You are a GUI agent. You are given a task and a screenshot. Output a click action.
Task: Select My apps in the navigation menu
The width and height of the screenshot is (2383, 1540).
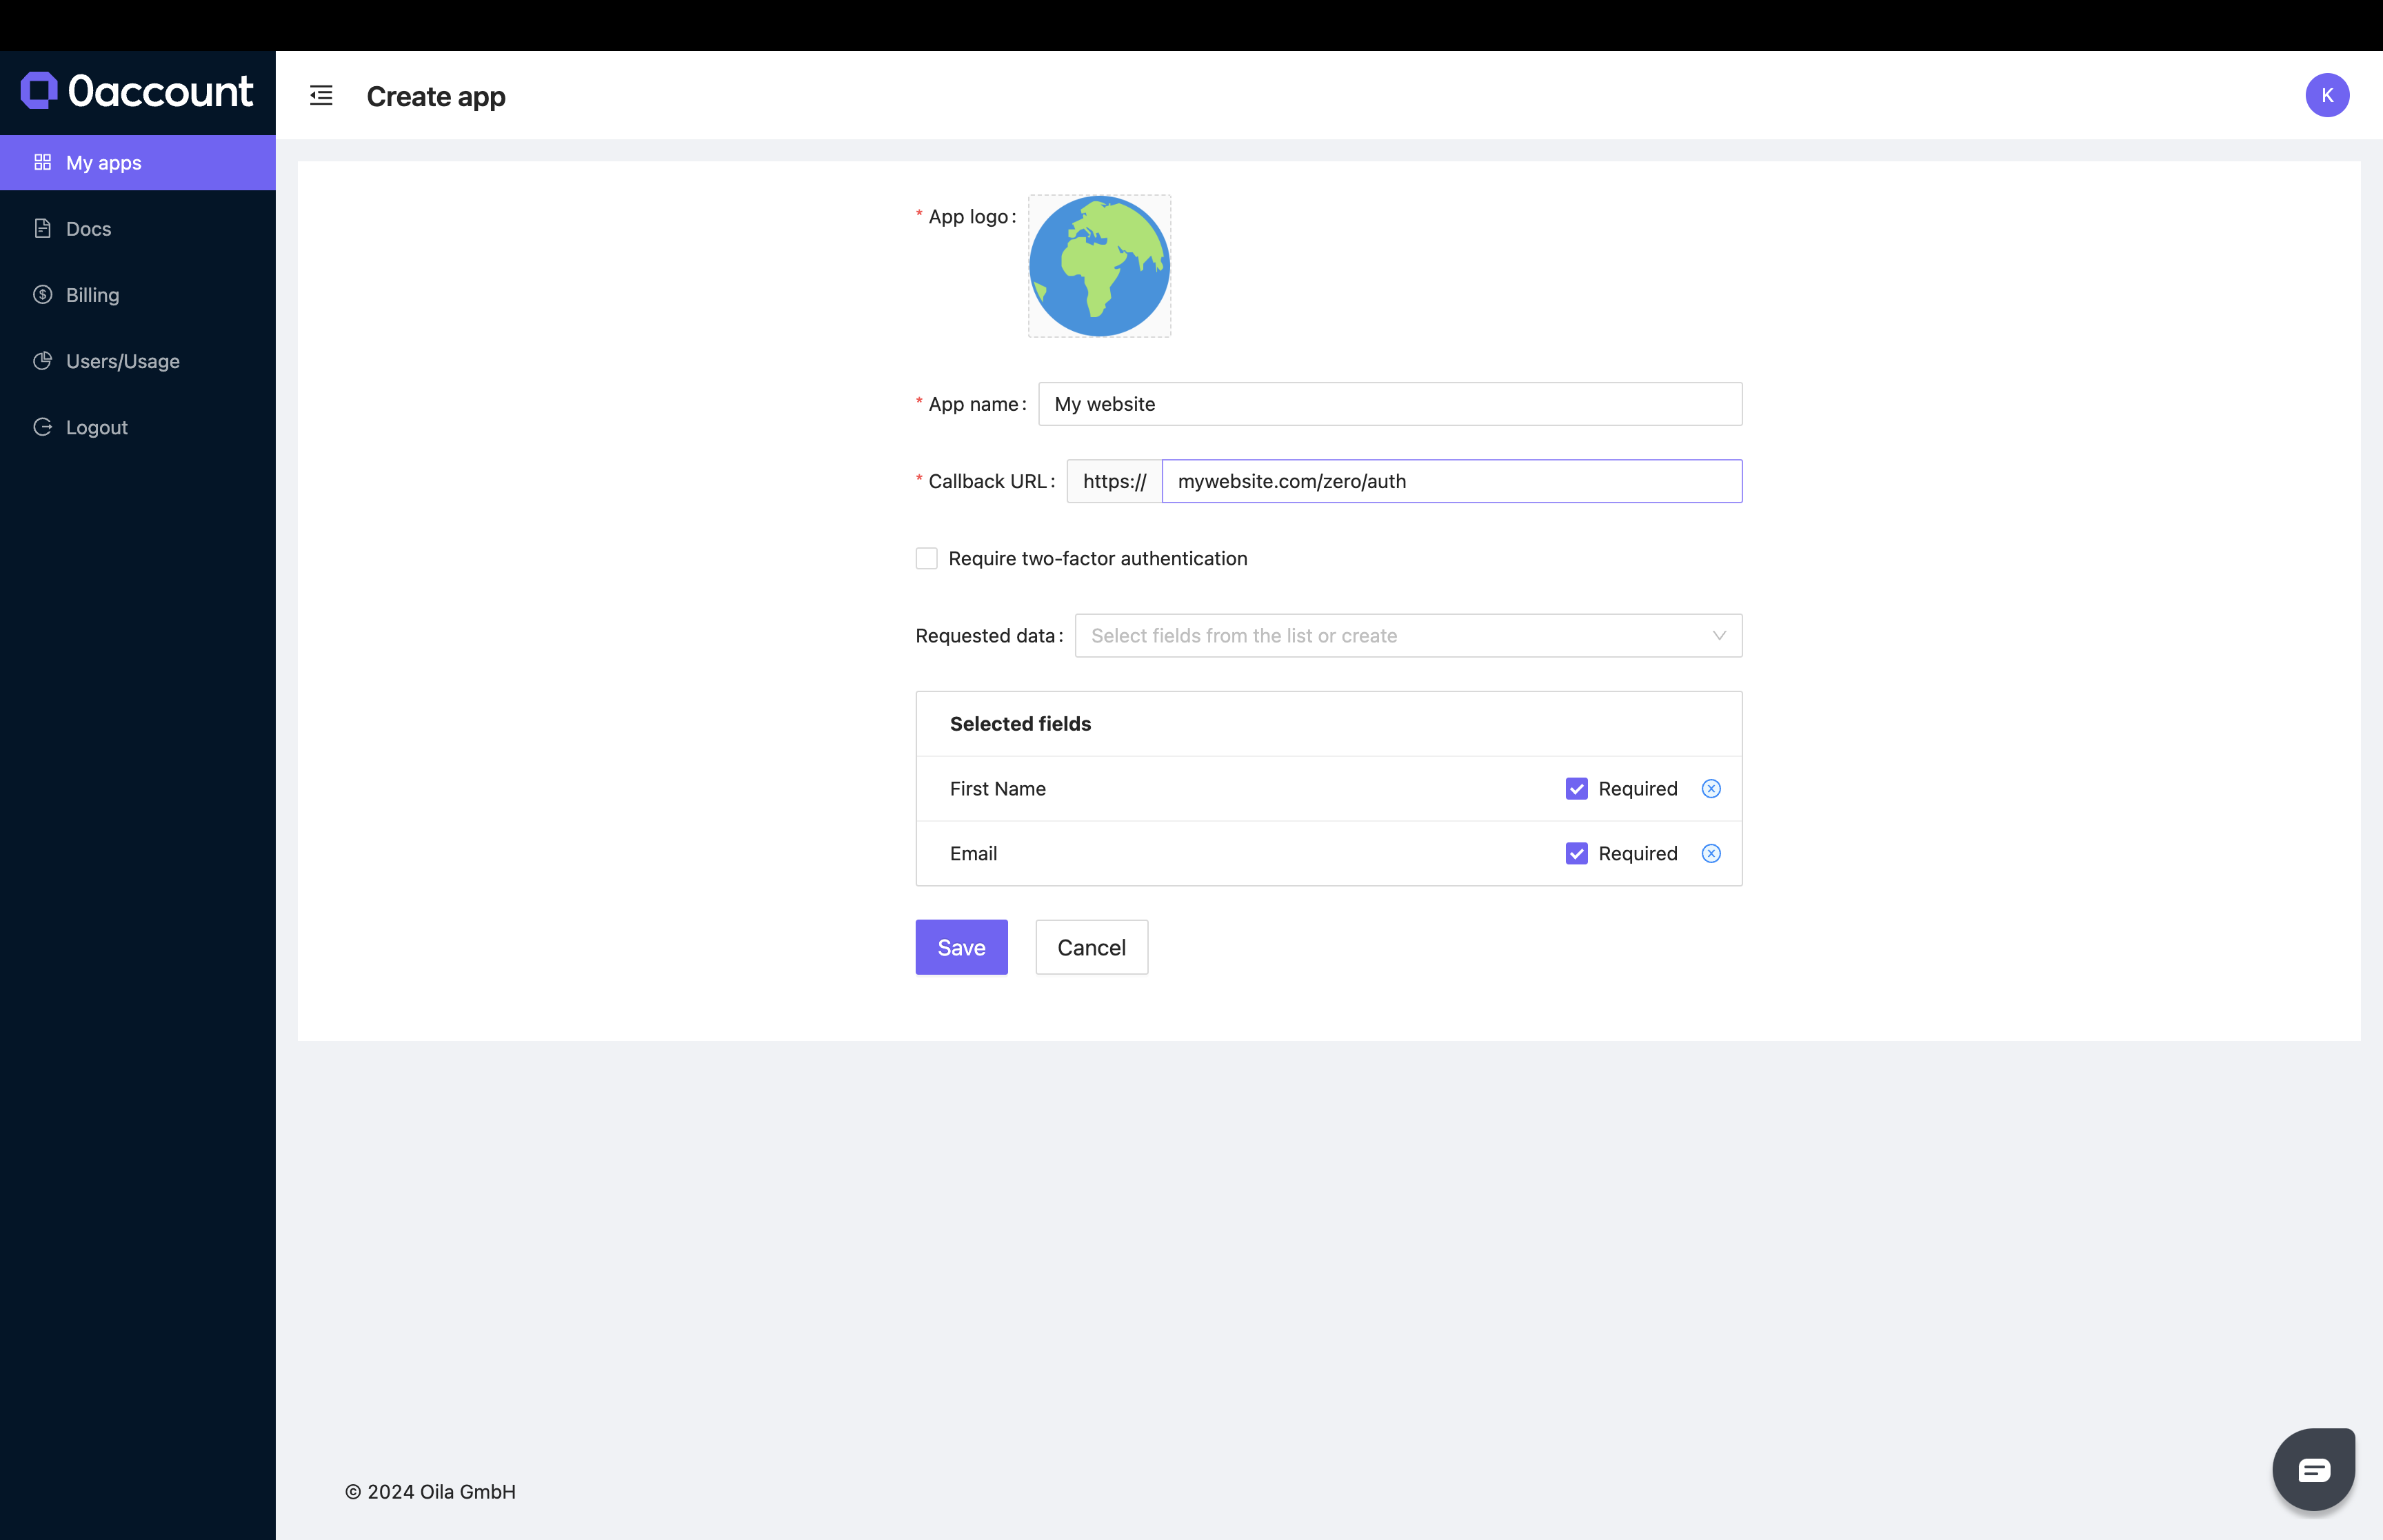(105, 162)
